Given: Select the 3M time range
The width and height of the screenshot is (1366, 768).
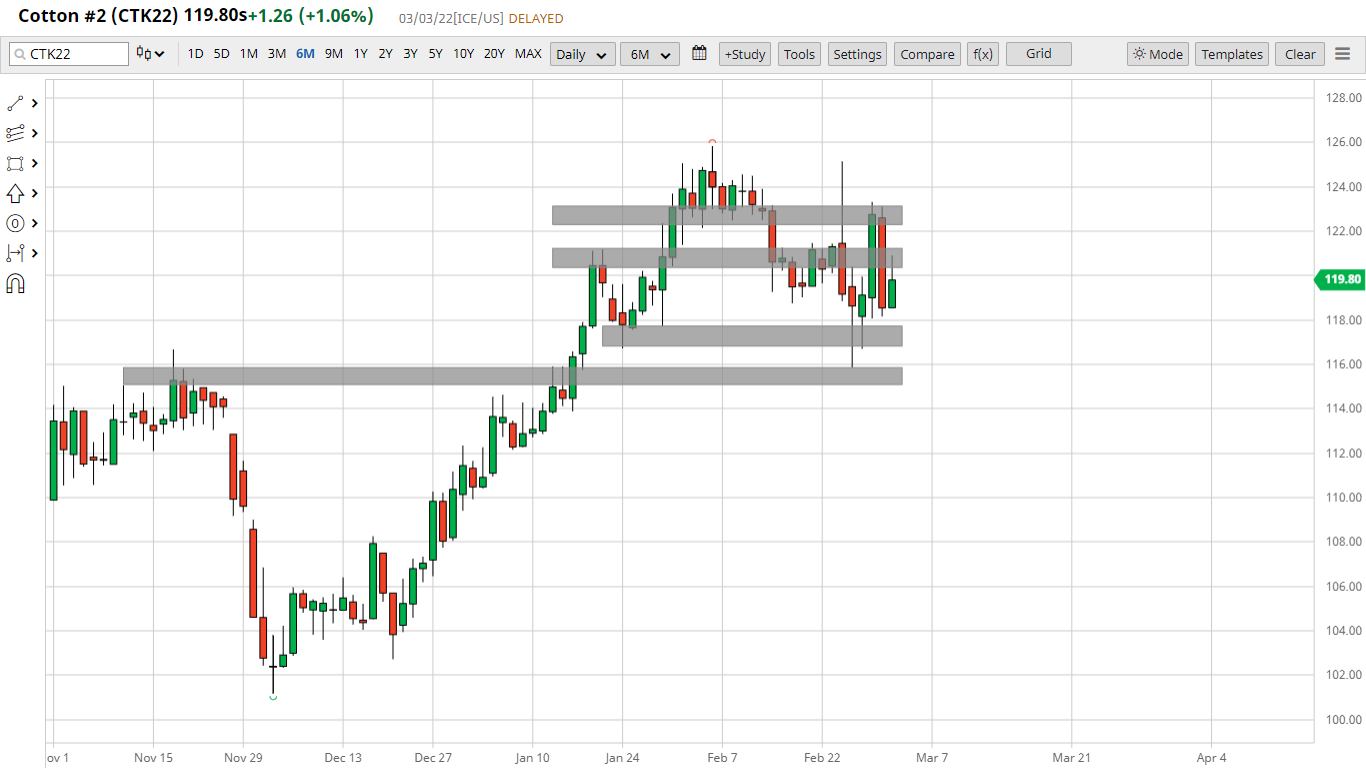Looking at the screenshot, I should [x=277, y=54].
